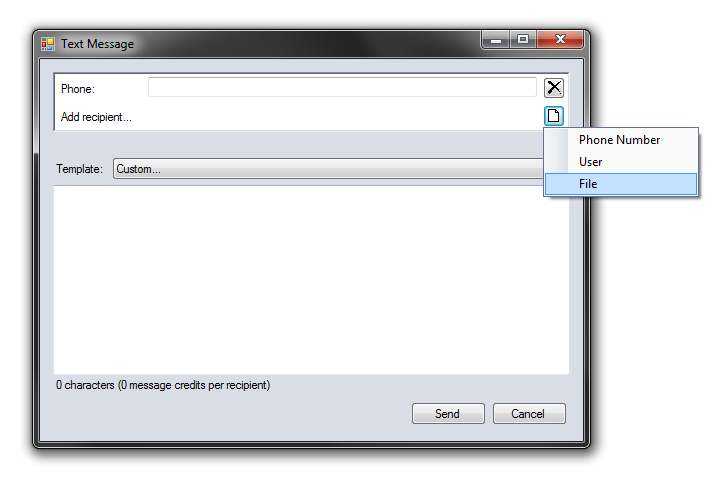Open the Template dropdown showing Custom...
Screen dimensions: 717x481
(328, 169)
